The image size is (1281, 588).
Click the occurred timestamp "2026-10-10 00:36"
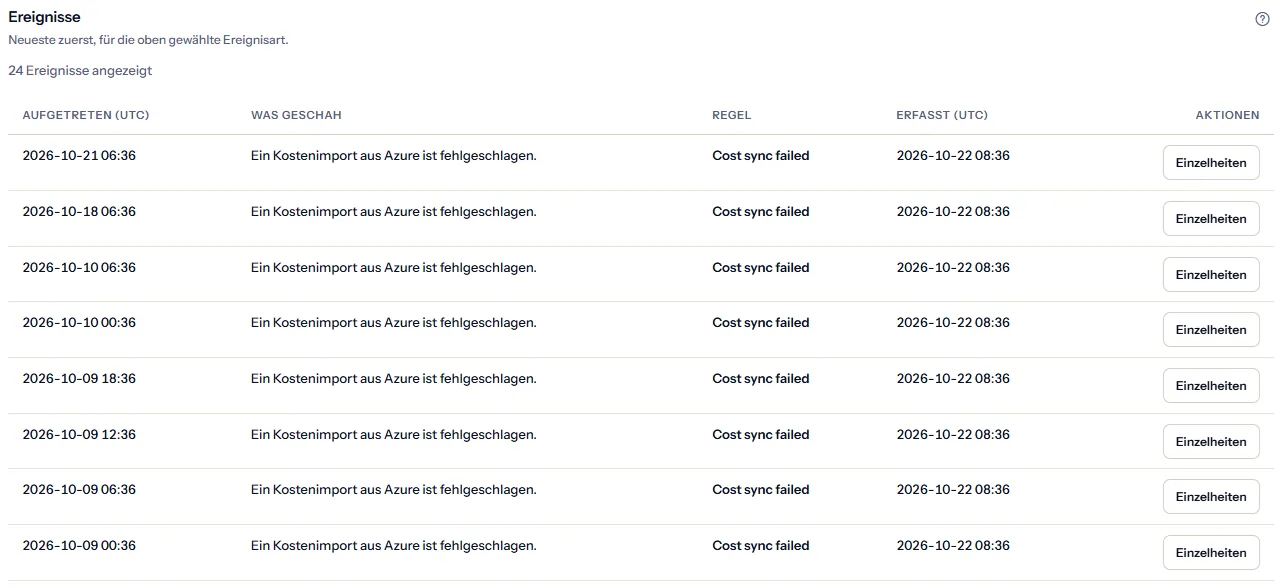pos(79,323)
